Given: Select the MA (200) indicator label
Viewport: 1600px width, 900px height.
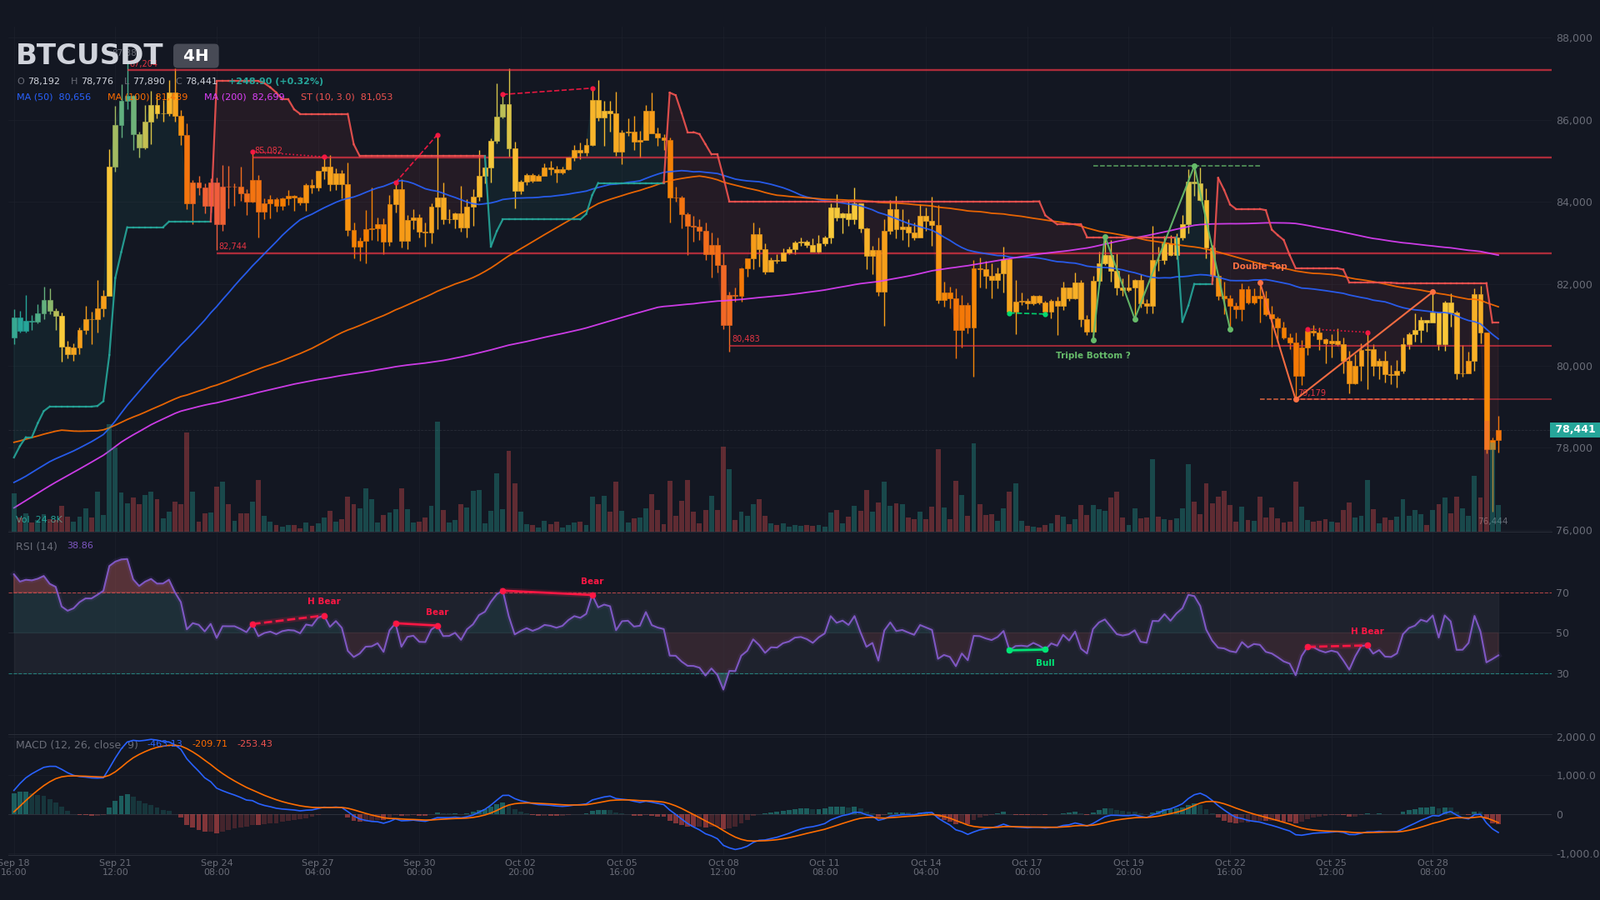Looking at the screenshot, I should (244, 97).
